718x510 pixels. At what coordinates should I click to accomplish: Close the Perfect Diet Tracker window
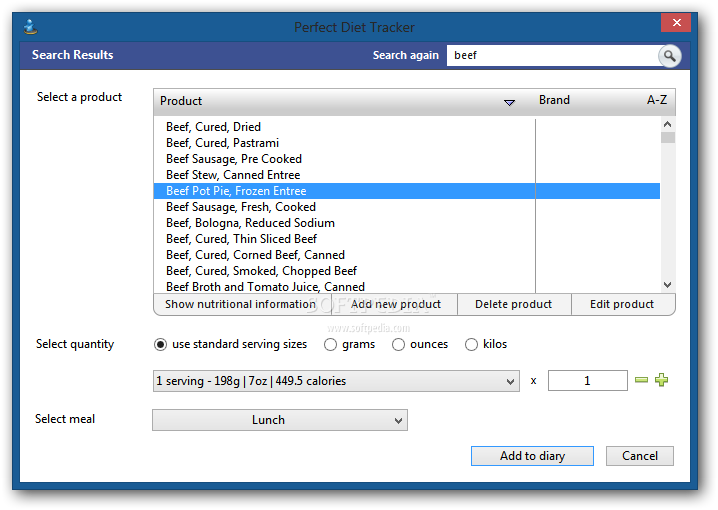676,22
